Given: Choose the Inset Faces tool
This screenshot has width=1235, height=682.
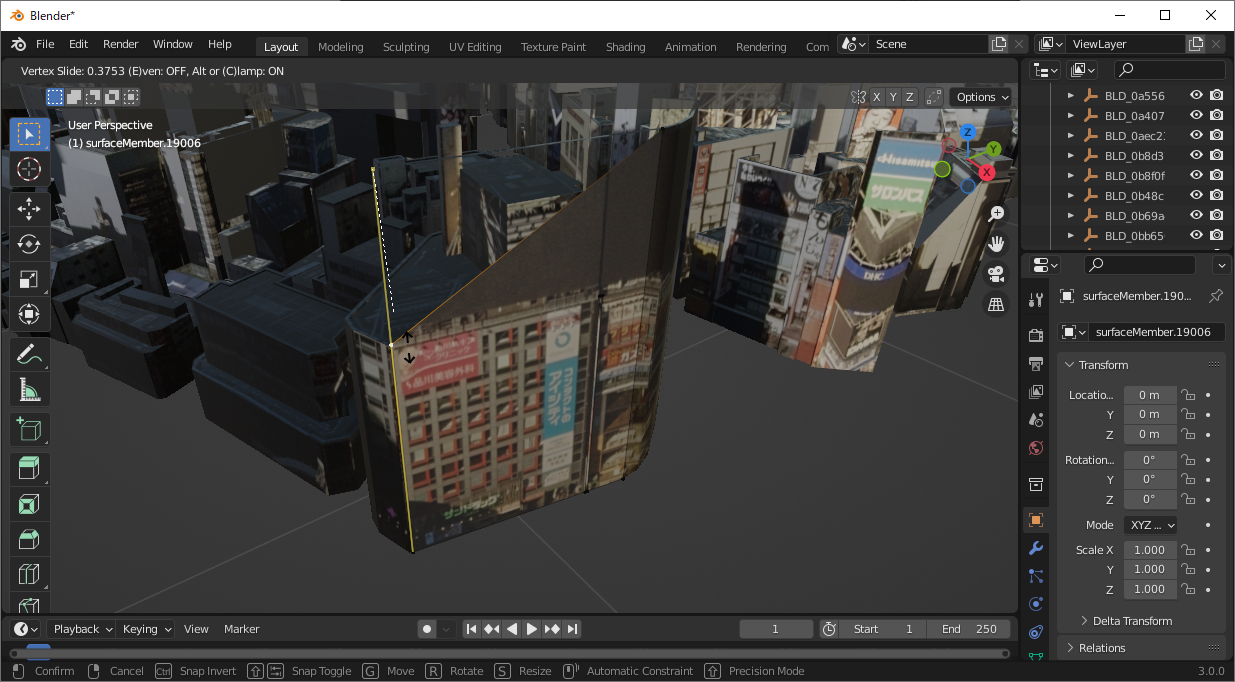Looking at the screenshot, I should (x=29, y=504).
